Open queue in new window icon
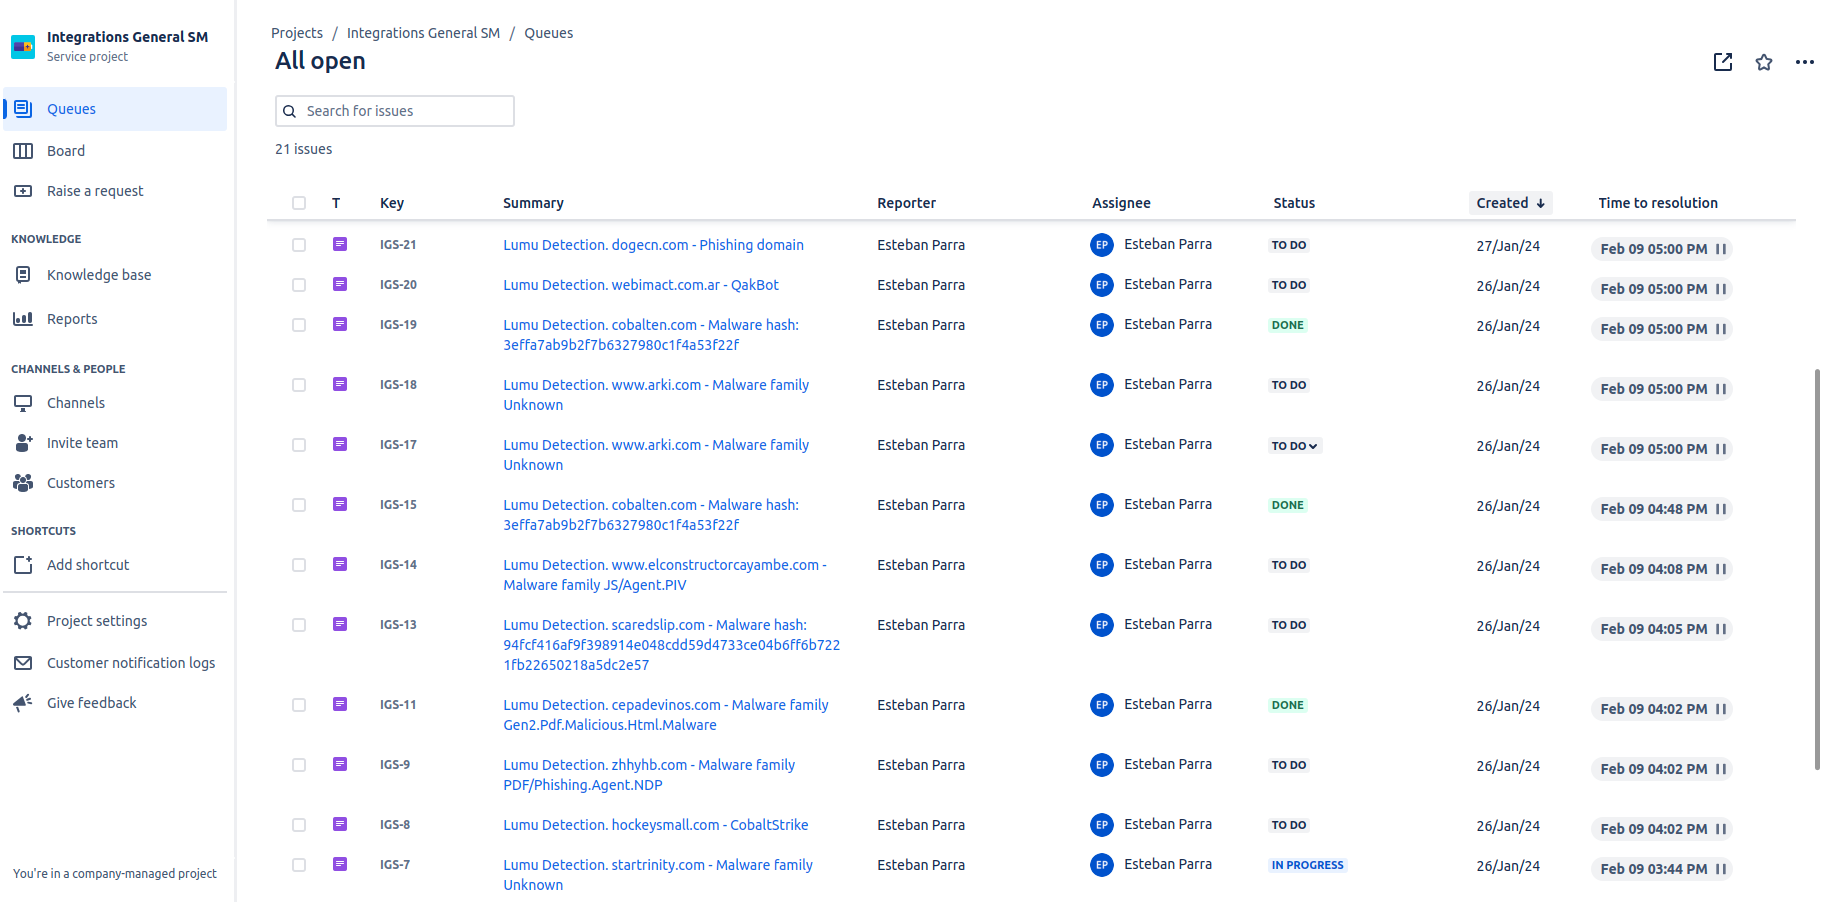1842x902 pixels. (1722, 62)
